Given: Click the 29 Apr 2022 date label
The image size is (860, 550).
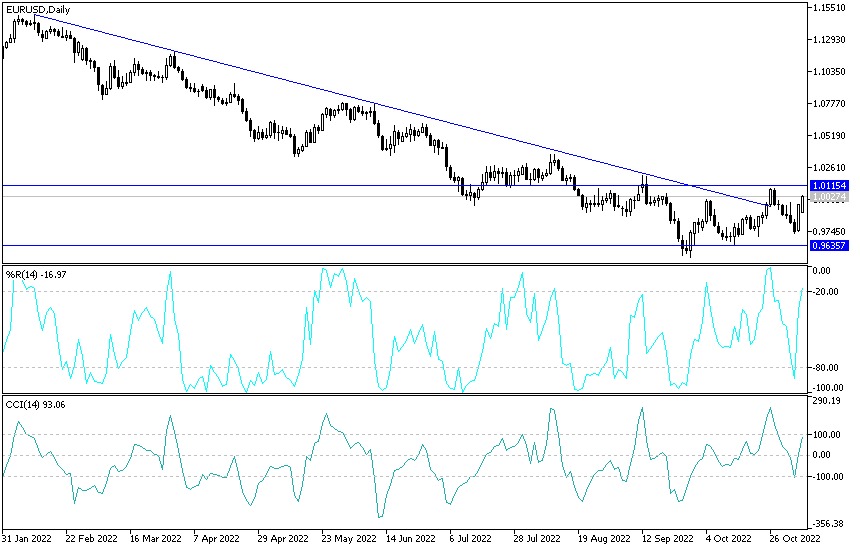Looking at the screenshot, I should [x=283, y=538].
